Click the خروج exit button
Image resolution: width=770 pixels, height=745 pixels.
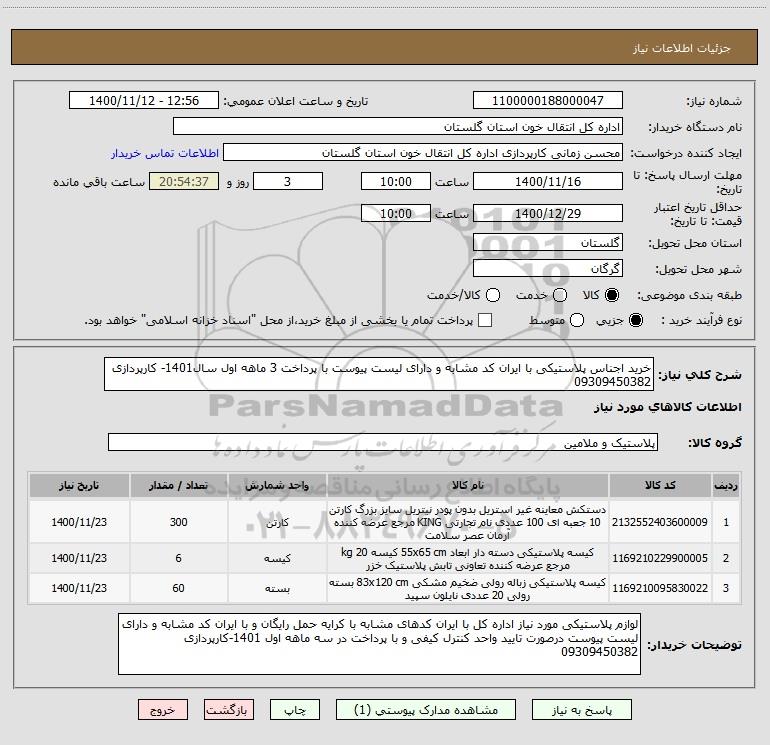(x=163, y=710)
